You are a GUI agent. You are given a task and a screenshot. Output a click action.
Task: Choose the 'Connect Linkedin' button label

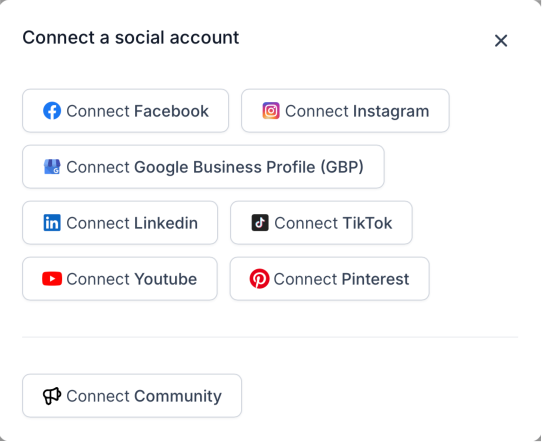pyautogui.click(x=132, y=223)
